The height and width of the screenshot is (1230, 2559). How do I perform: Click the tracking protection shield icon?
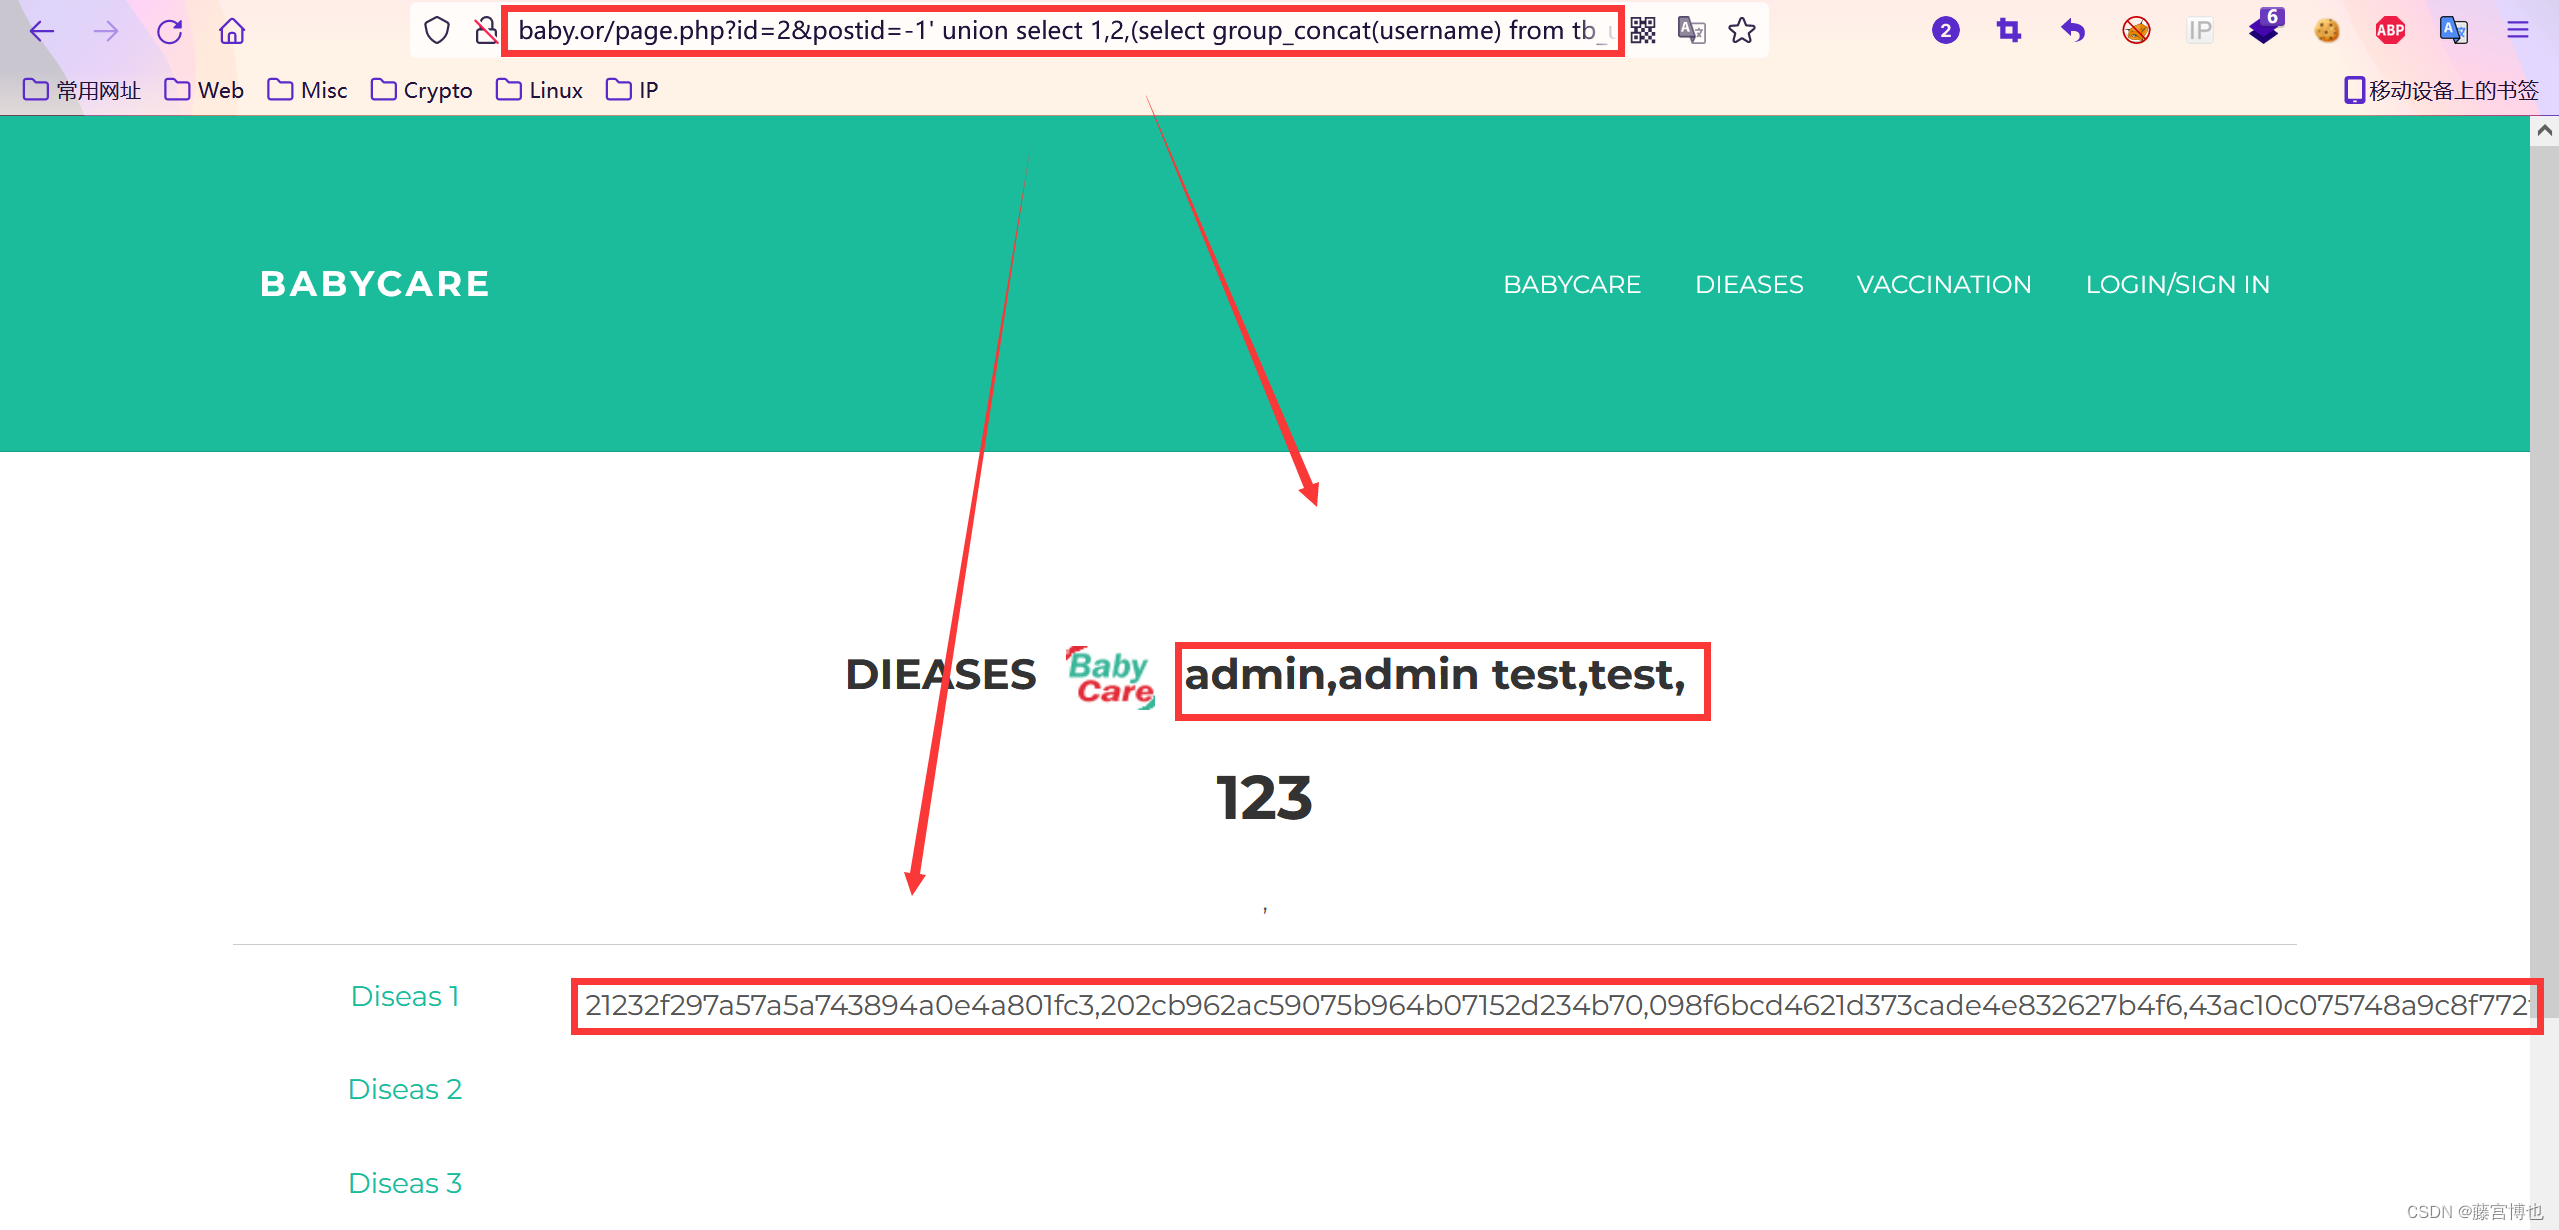point(437,31)
